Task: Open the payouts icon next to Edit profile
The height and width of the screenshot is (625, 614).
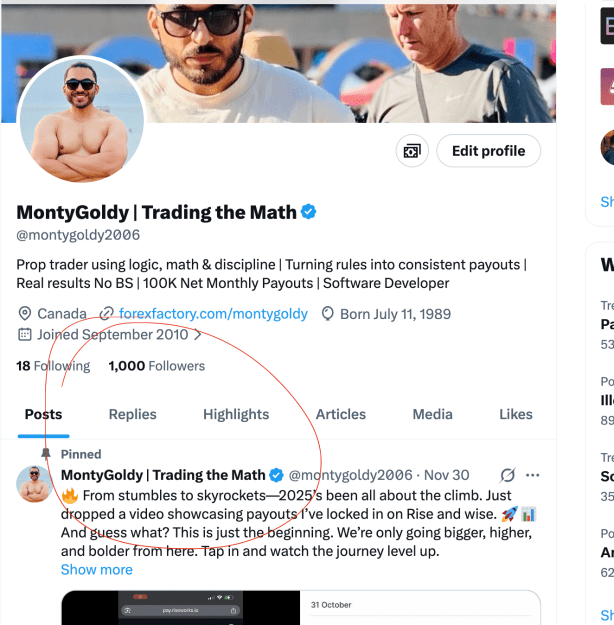Action: pos(412,151)
